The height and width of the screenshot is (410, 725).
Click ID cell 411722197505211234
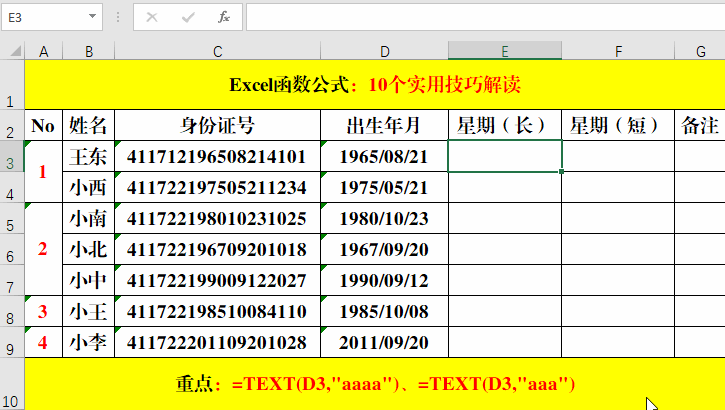tap(217, 187)
